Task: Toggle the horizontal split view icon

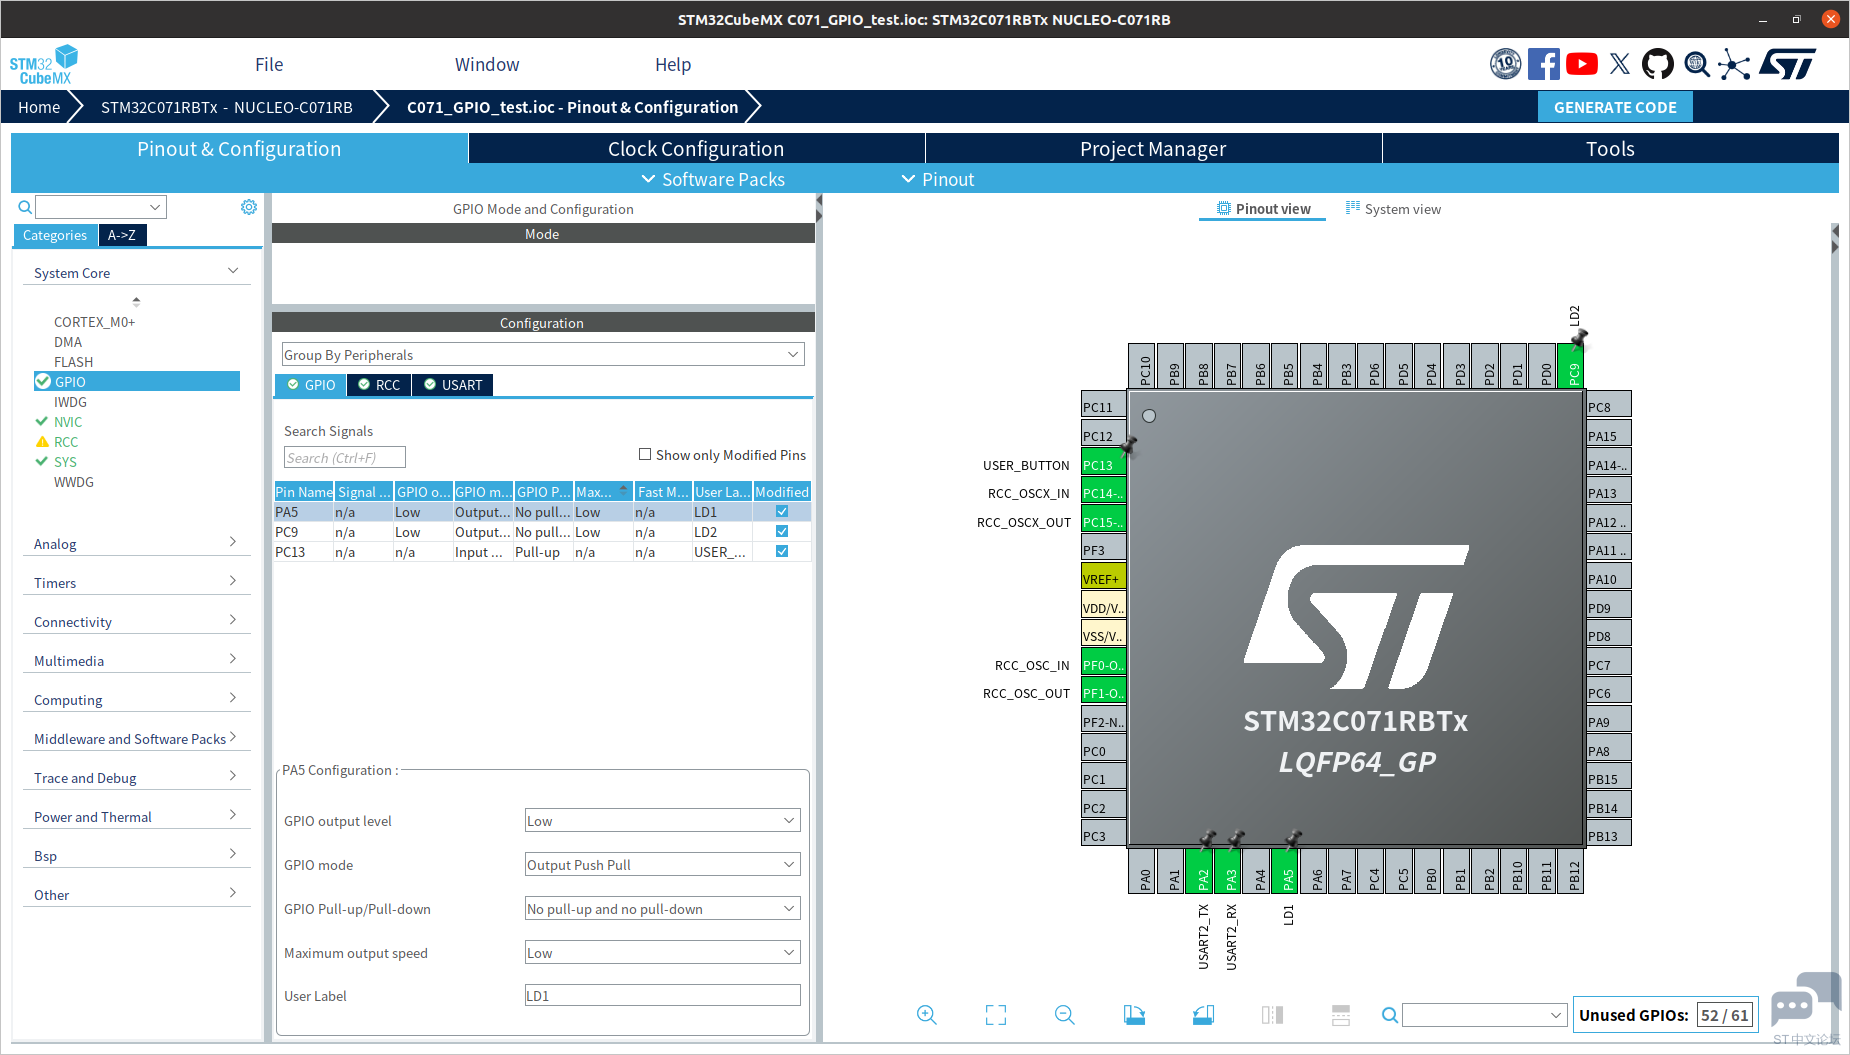Action: coord(1341,1015)
